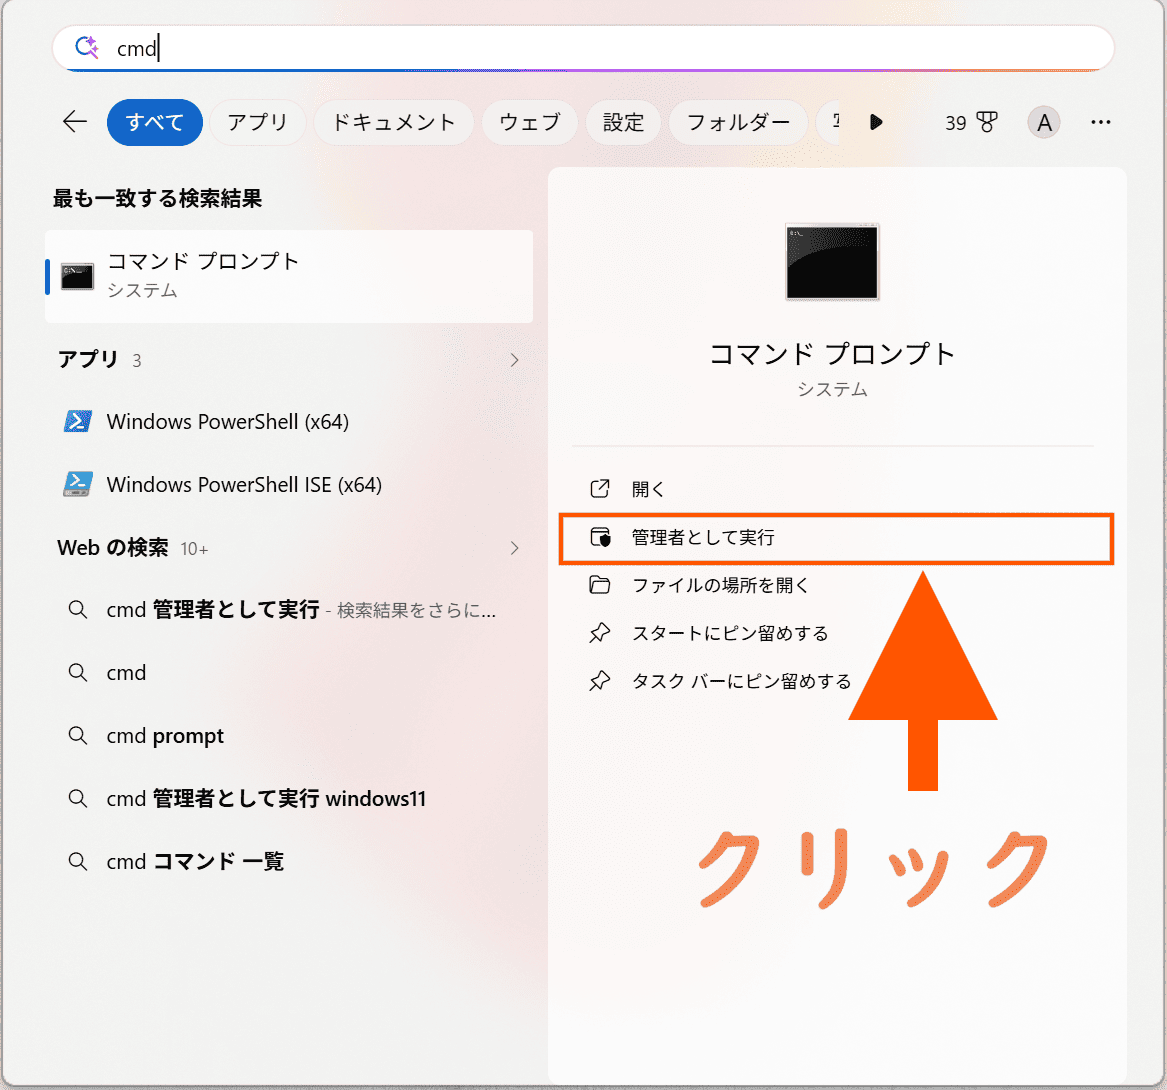
Task: Select the フォルダー filter tab
Action: tap(738, 122)
